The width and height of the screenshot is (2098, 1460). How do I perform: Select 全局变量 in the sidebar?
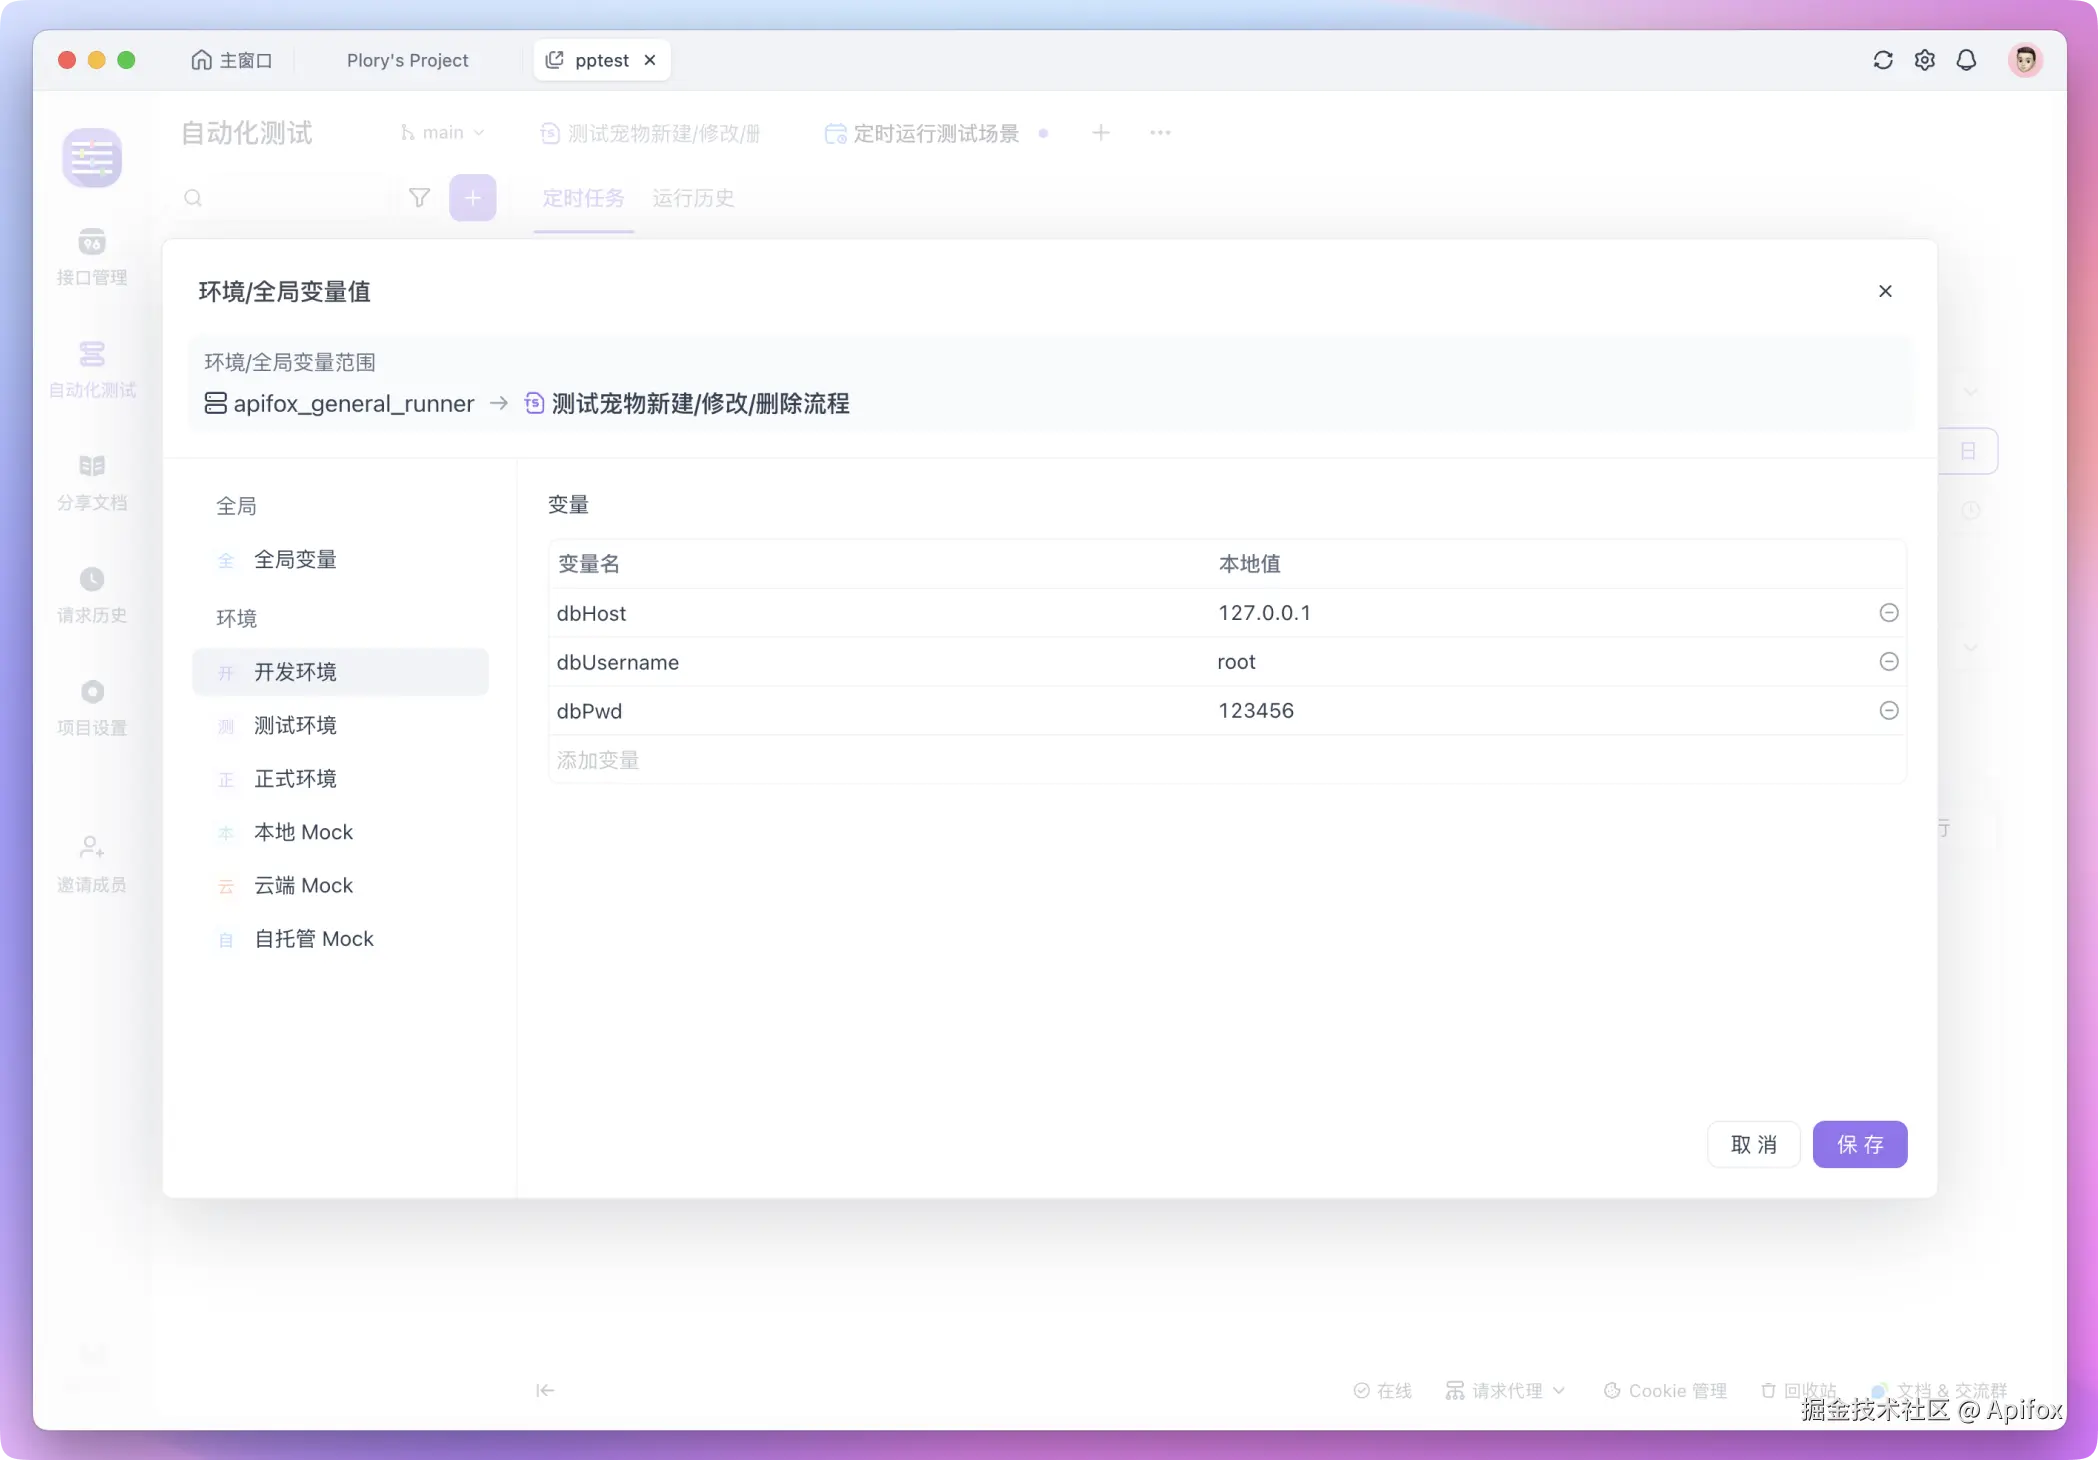(295, 560)
